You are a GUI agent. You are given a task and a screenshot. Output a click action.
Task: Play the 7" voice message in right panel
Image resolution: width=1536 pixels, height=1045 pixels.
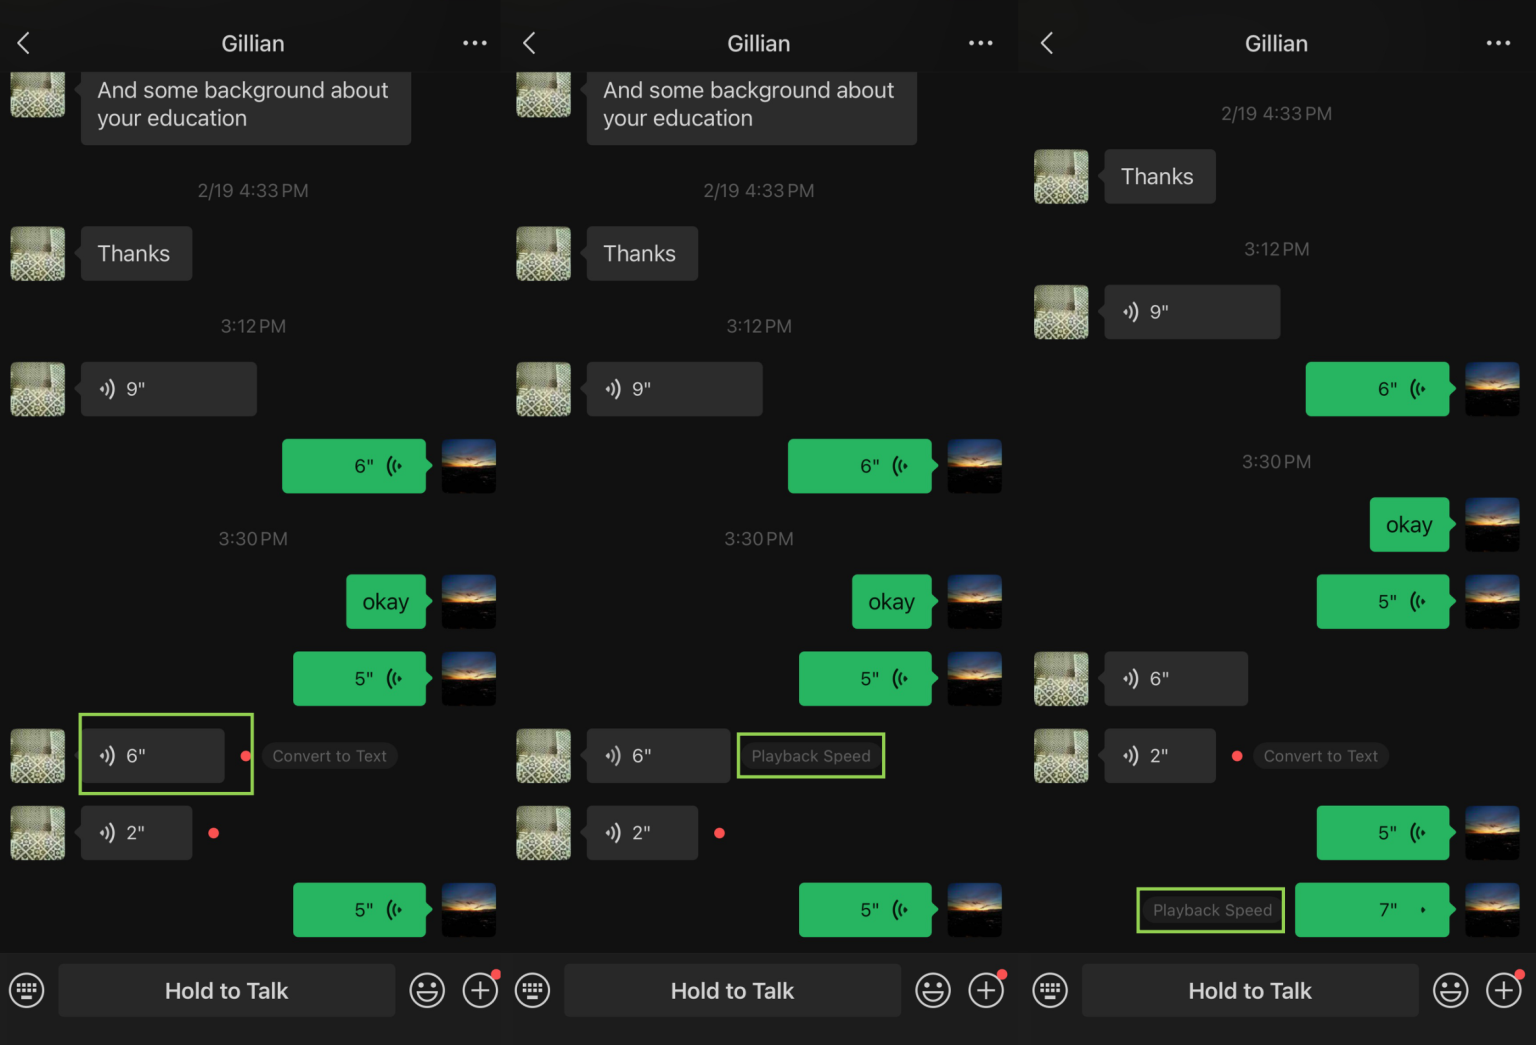pos(1372,910)
